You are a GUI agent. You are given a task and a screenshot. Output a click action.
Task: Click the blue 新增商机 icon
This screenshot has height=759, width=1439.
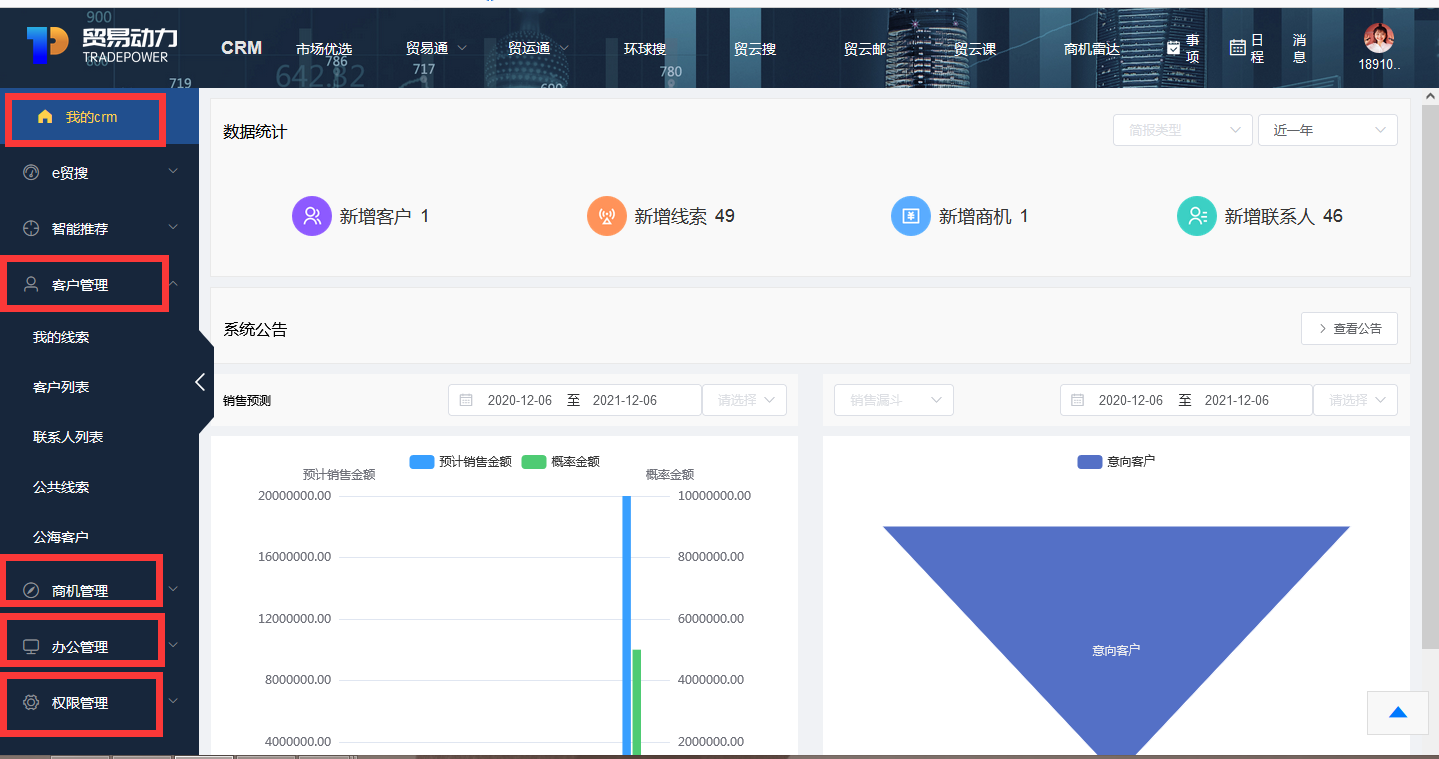click(910, 216)
